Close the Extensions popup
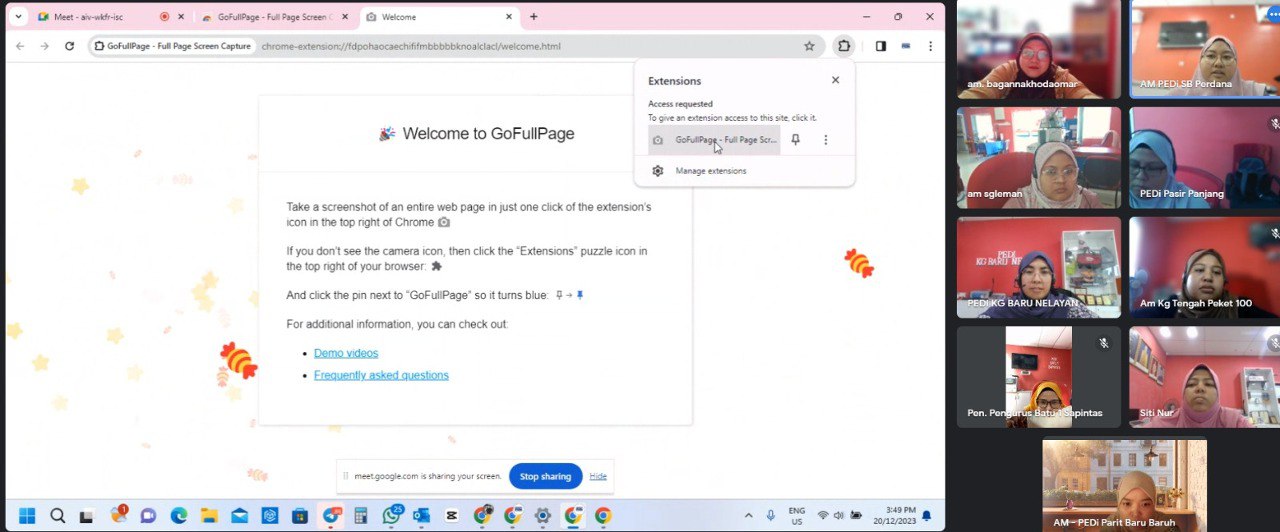This screenshot has height=532, width=1280. click(835, 80)
